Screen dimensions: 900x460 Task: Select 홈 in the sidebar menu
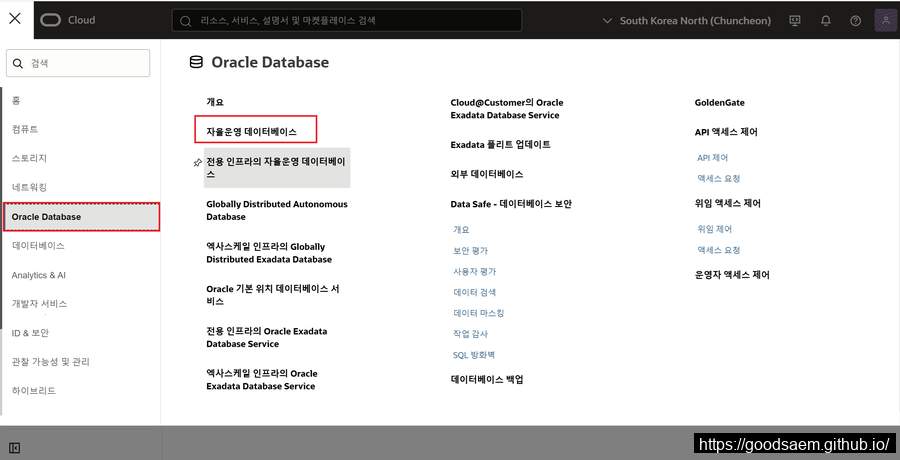tap(16, 100)
